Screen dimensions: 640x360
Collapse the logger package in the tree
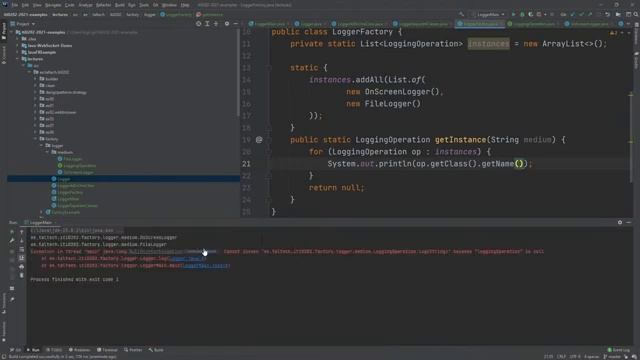click(x=42, y=145)
